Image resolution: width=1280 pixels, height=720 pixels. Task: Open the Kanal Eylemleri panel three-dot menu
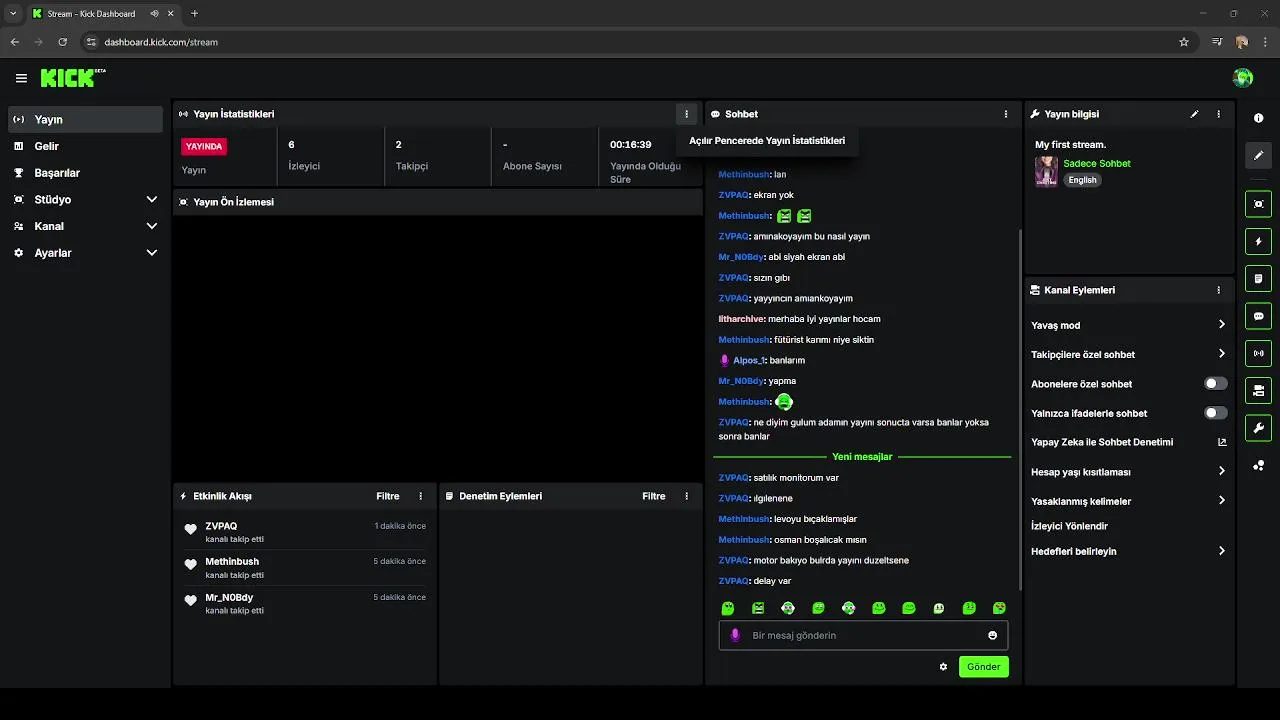[x=1218, y=290]
